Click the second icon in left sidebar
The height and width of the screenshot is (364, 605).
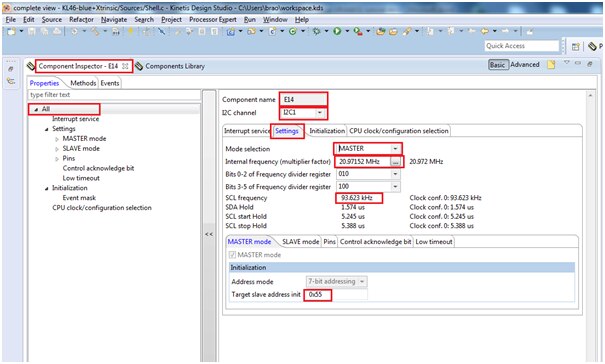click(11, 81)
